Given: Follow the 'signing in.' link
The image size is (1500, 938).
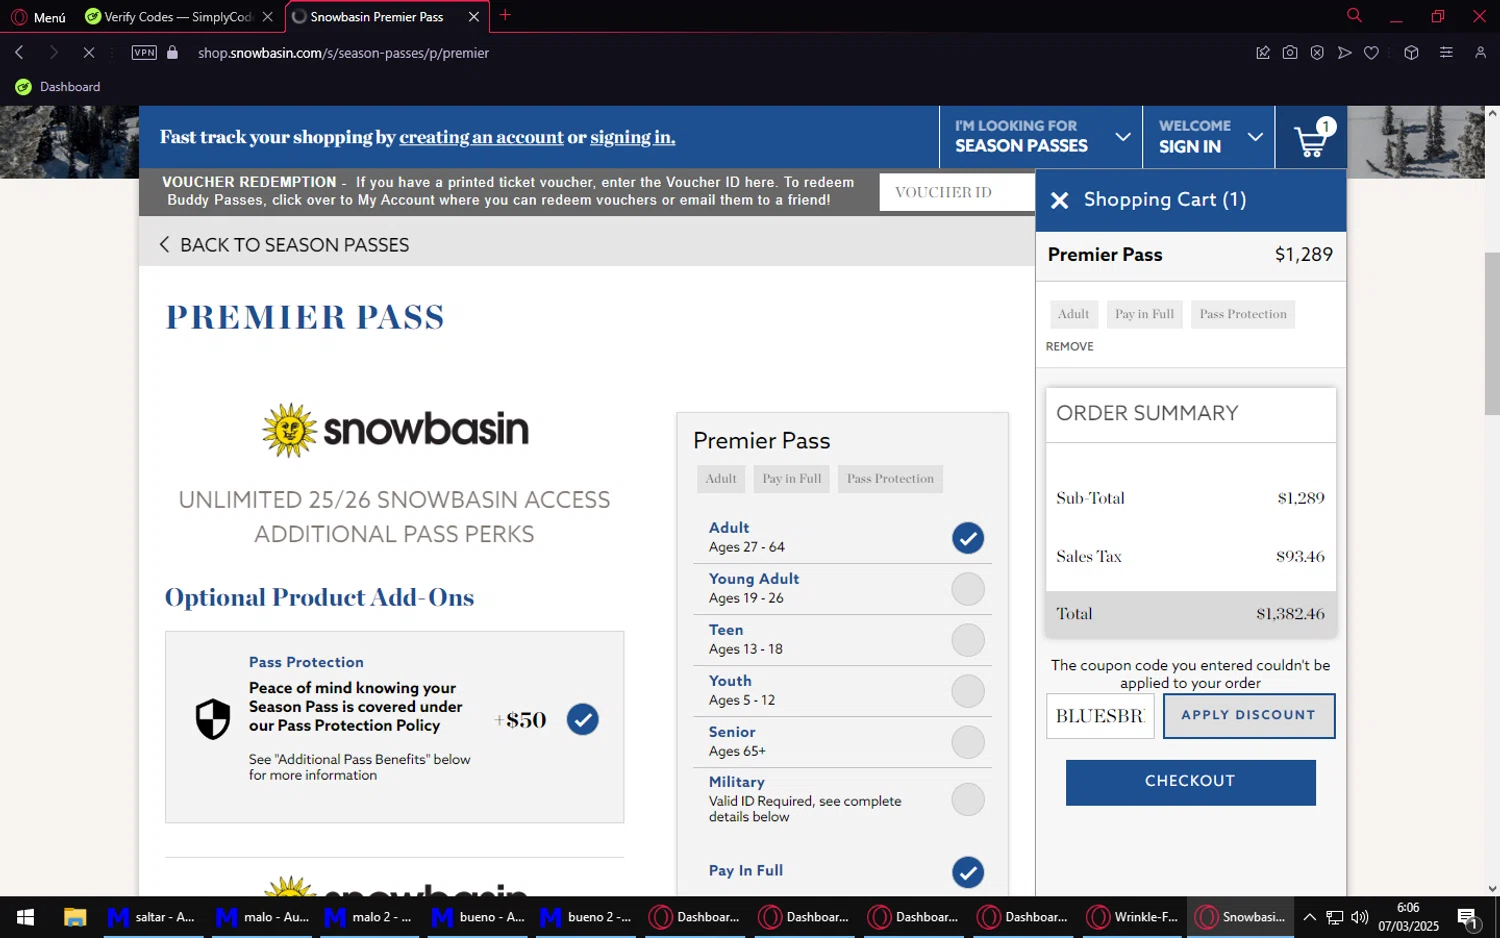Looking at the screenshot, I should pos(632,137).
